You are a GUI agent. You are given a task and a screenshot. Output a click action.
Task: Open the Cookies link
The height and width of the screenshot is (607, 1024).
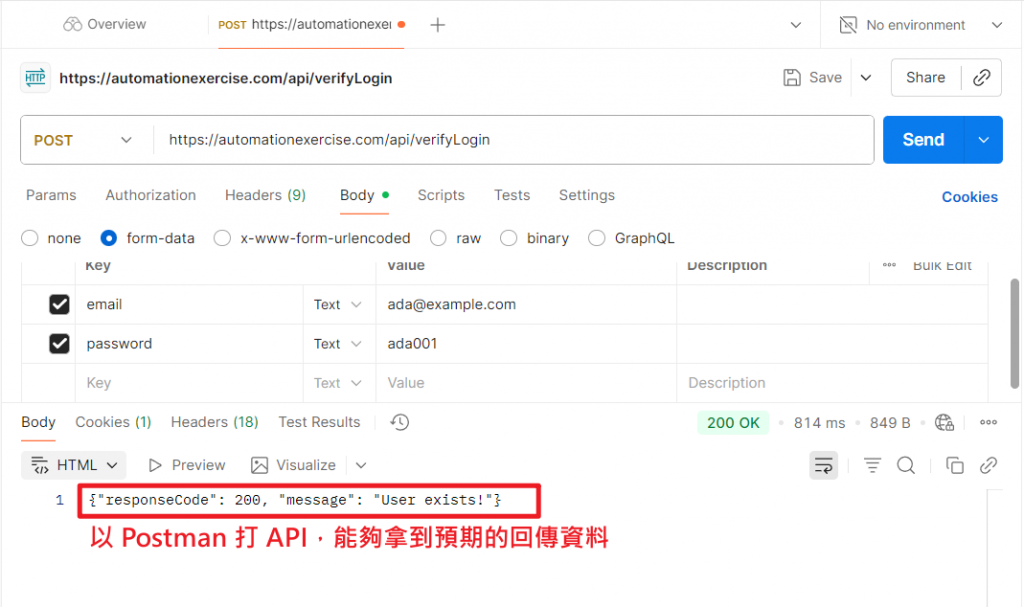[969, 197]
